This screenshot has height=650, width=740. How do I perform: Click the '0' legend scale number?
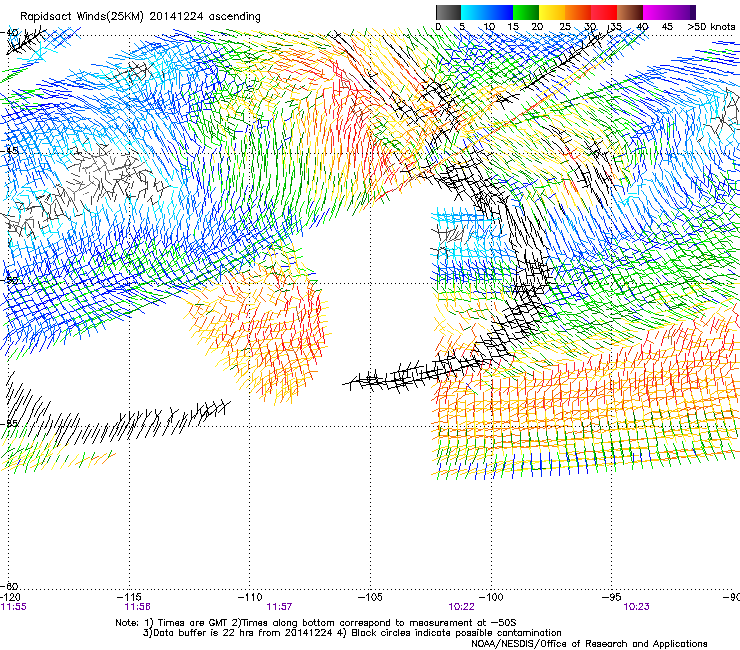tap(438, 27)
